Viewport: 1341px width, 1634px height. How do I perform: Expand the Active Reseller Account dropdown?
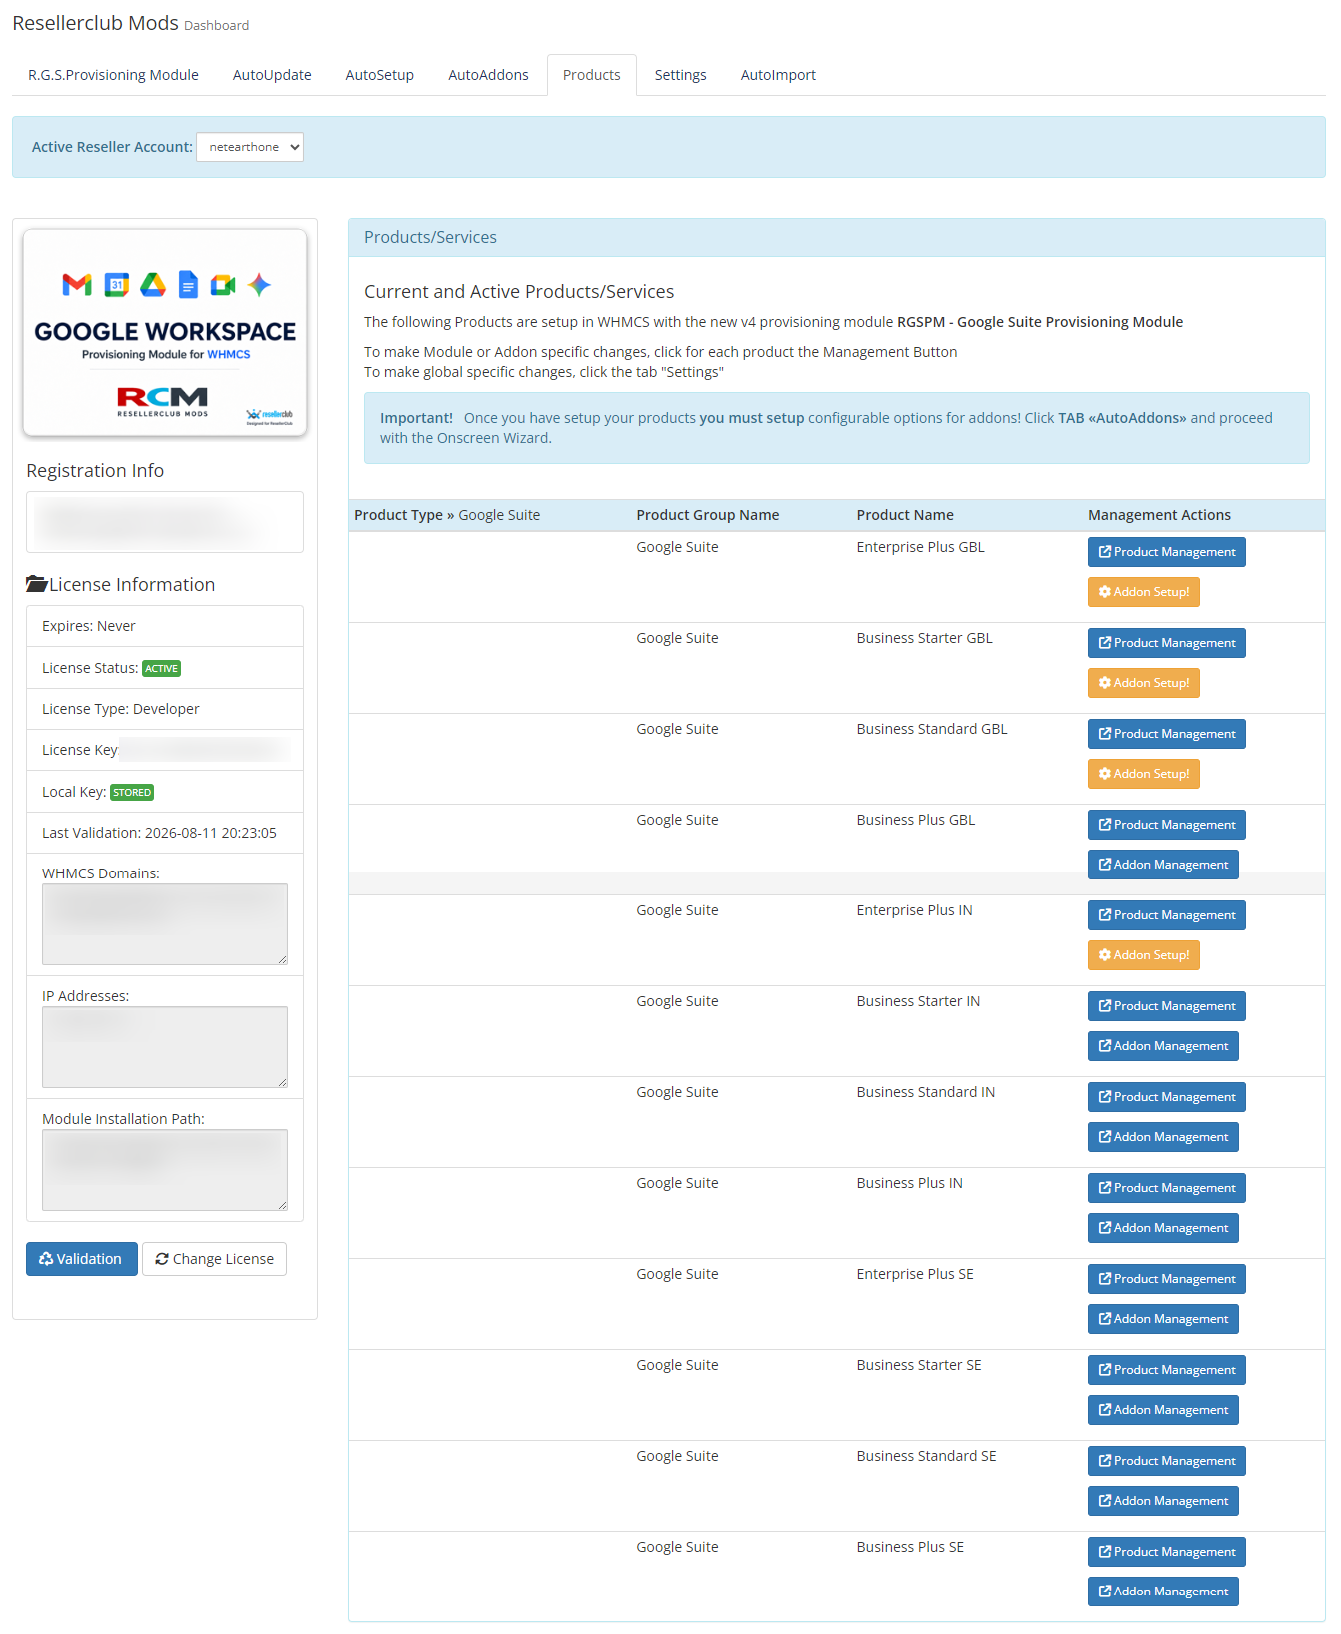click(250, 147)
